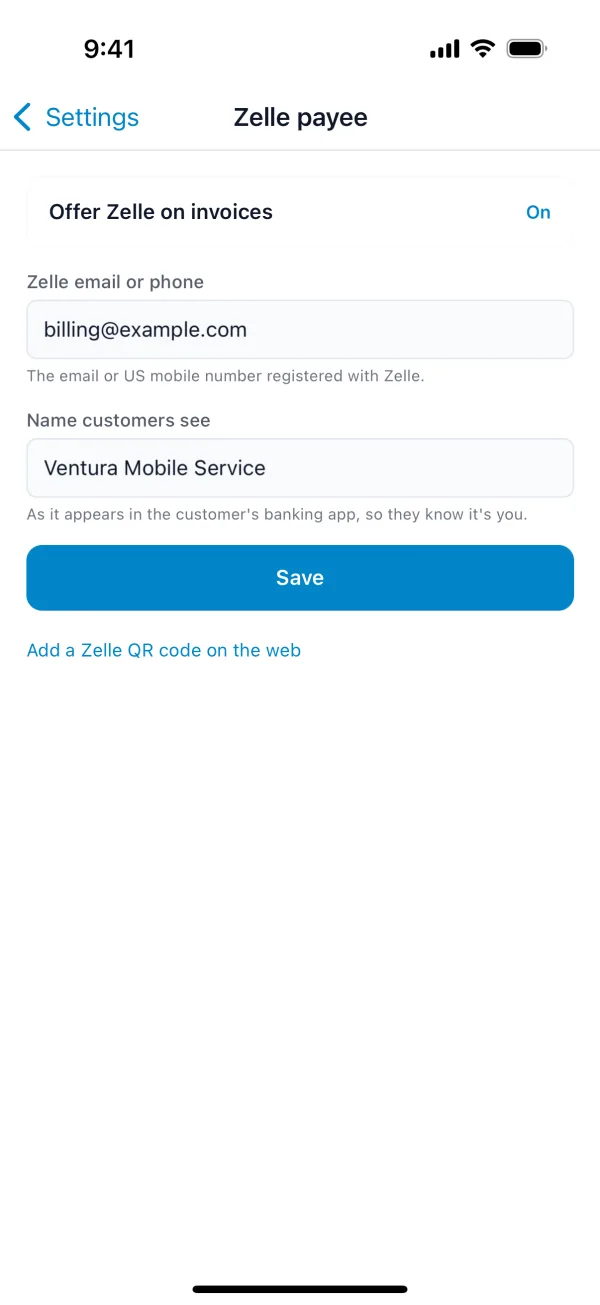Go back via the Settings label
This screenshot has height=1305, width=600.
point(92,117)
